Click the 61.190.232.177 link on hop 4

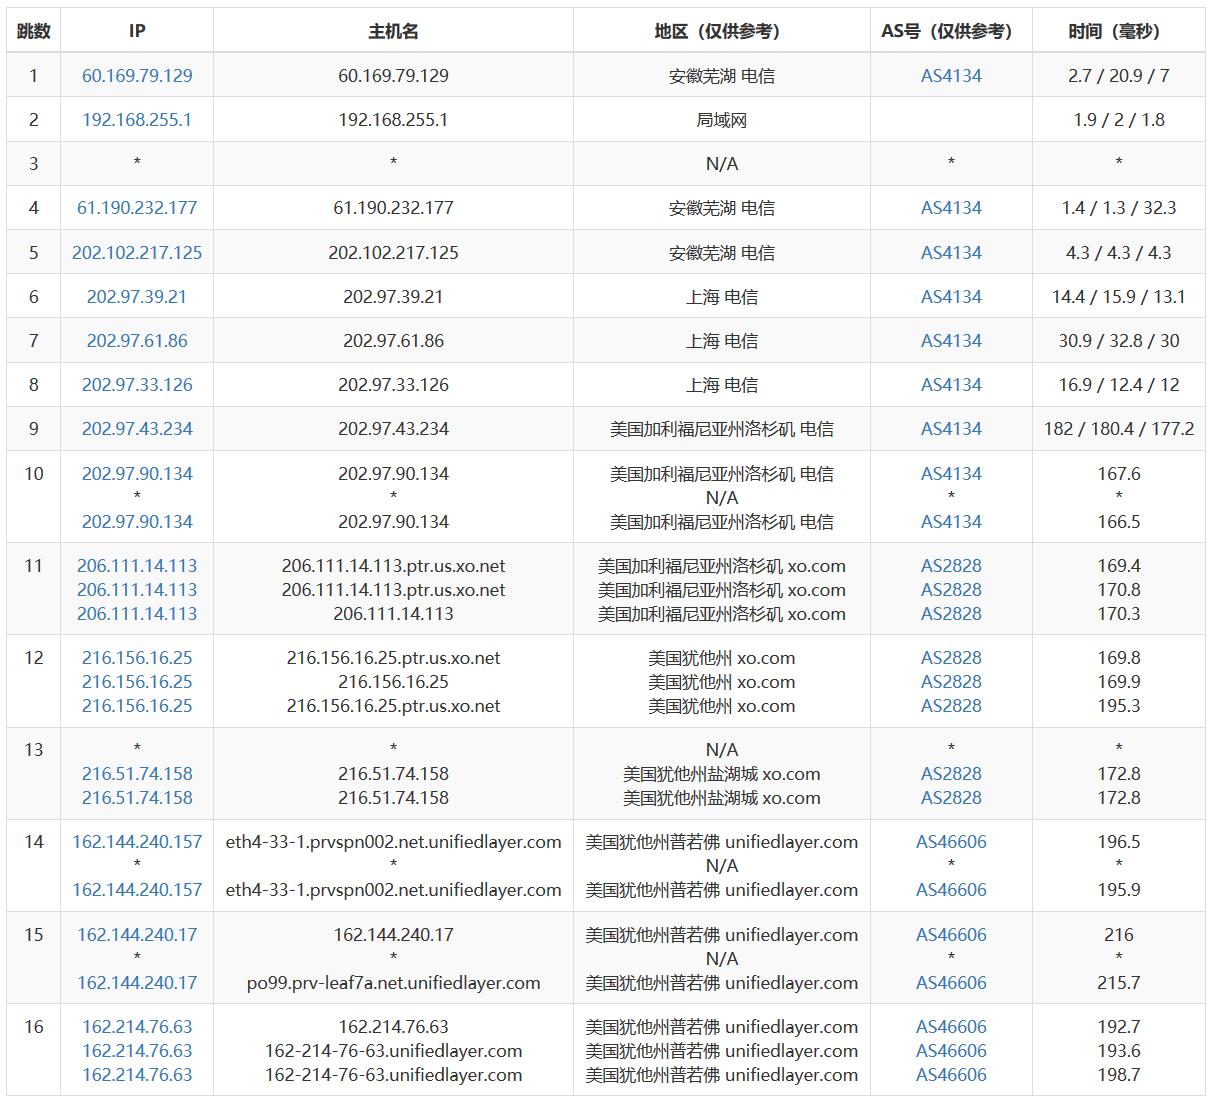click(x=137, y=208)
